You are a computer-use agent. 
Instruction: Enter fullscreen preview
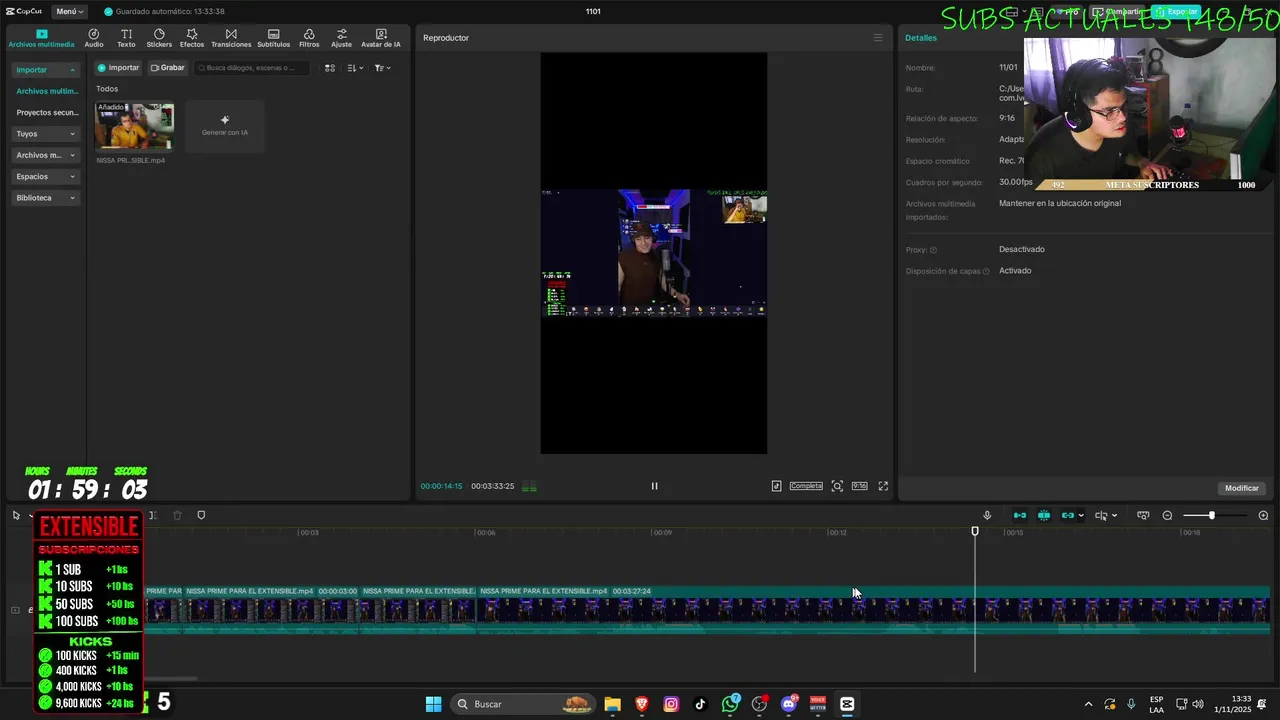[x=883, y=486]
